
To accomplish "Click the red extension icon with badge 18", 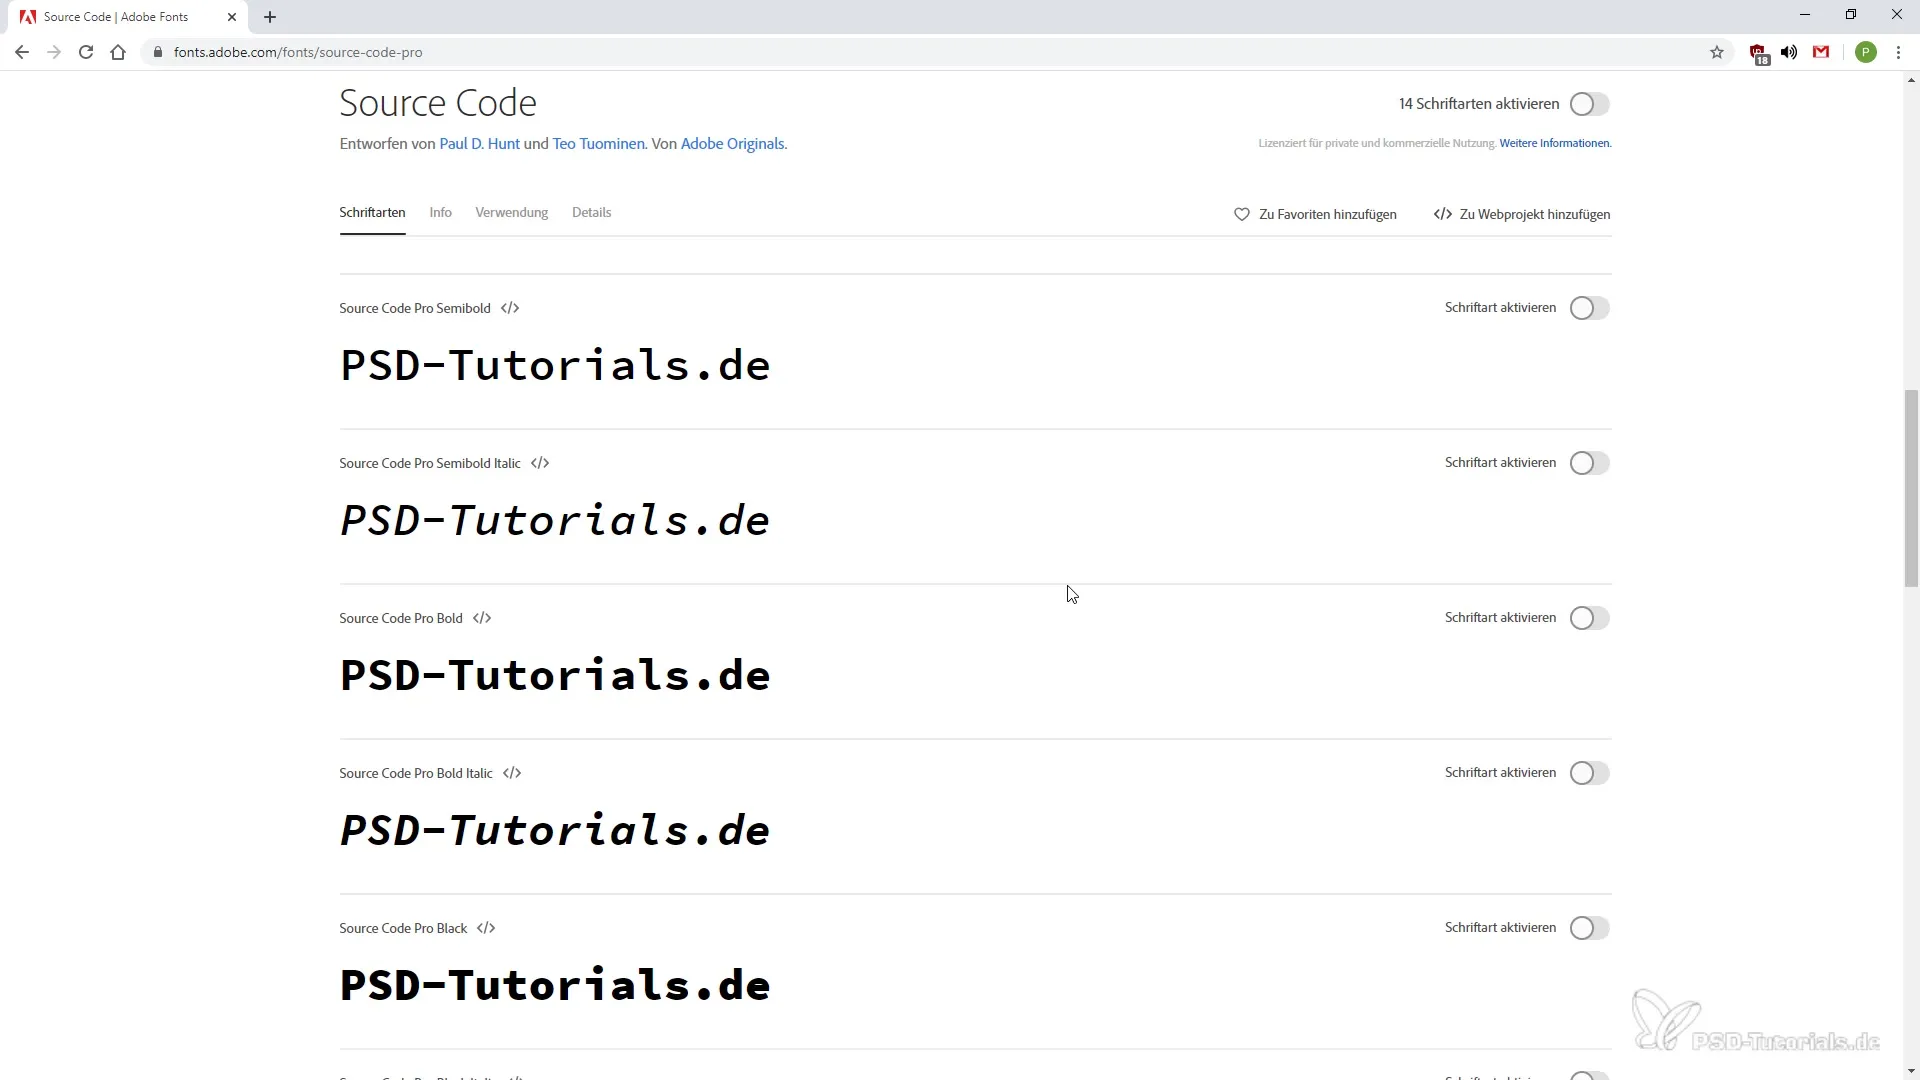I will pyautogui.click(x=1759, y=54).
